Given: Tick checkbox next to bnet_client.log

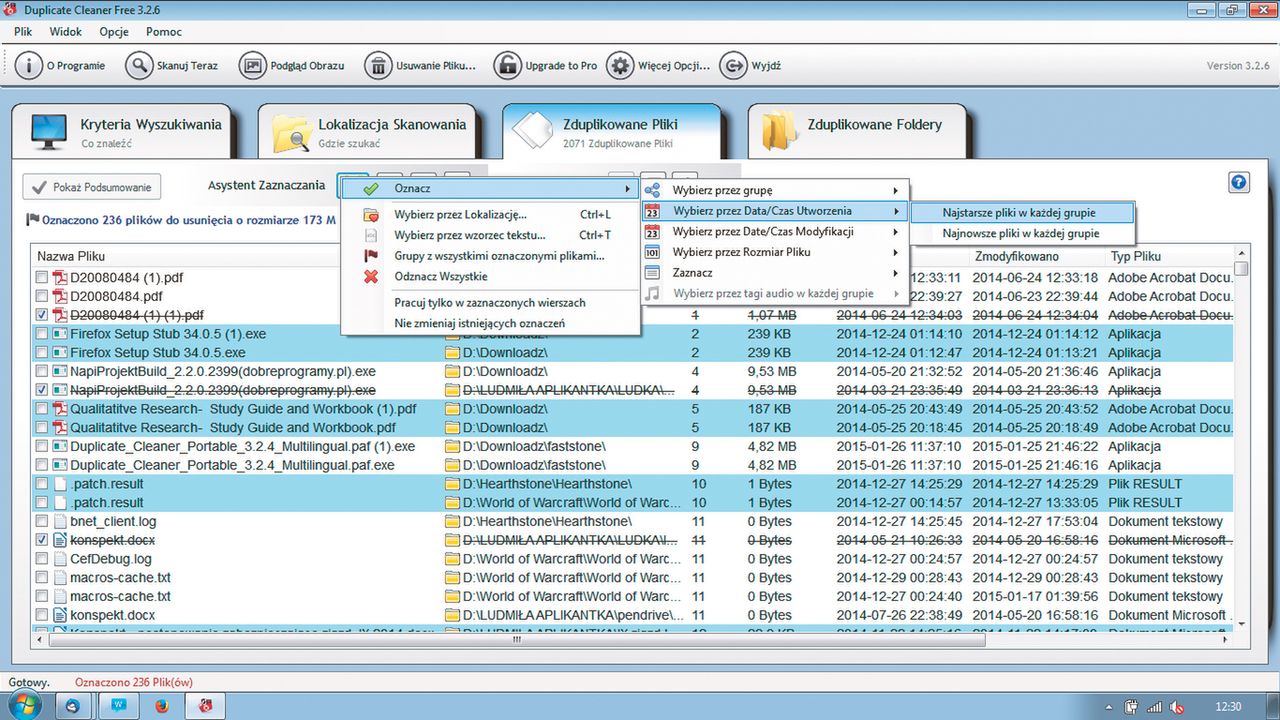Looking at the screenshot, I should (42, 522).
